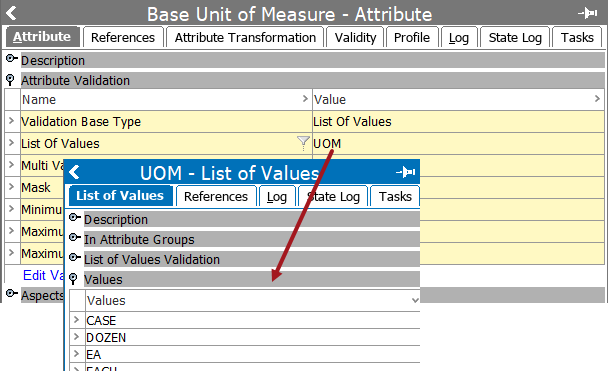Screen dimensions: 608x371
Task: Open the Profile tab
Action: coord(412,38)
